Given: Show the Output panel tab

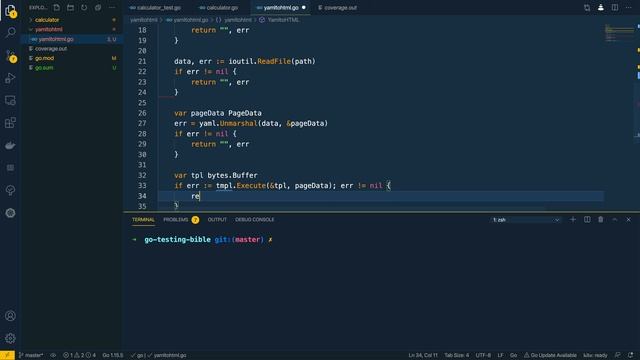Looking at the screenshot, I should [217, 220].
